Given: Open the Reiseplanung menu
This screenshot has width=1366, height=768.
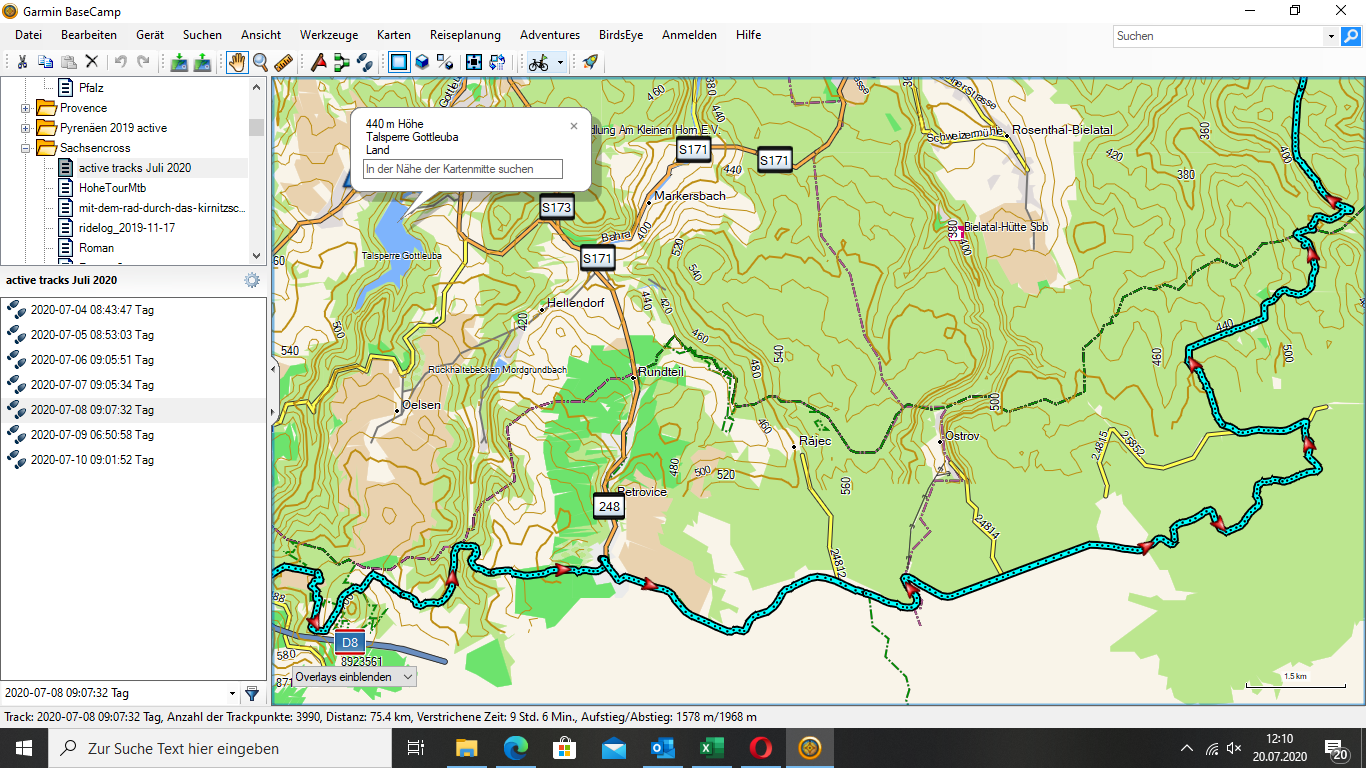Looking at the screenshot, I should point(465,35).
